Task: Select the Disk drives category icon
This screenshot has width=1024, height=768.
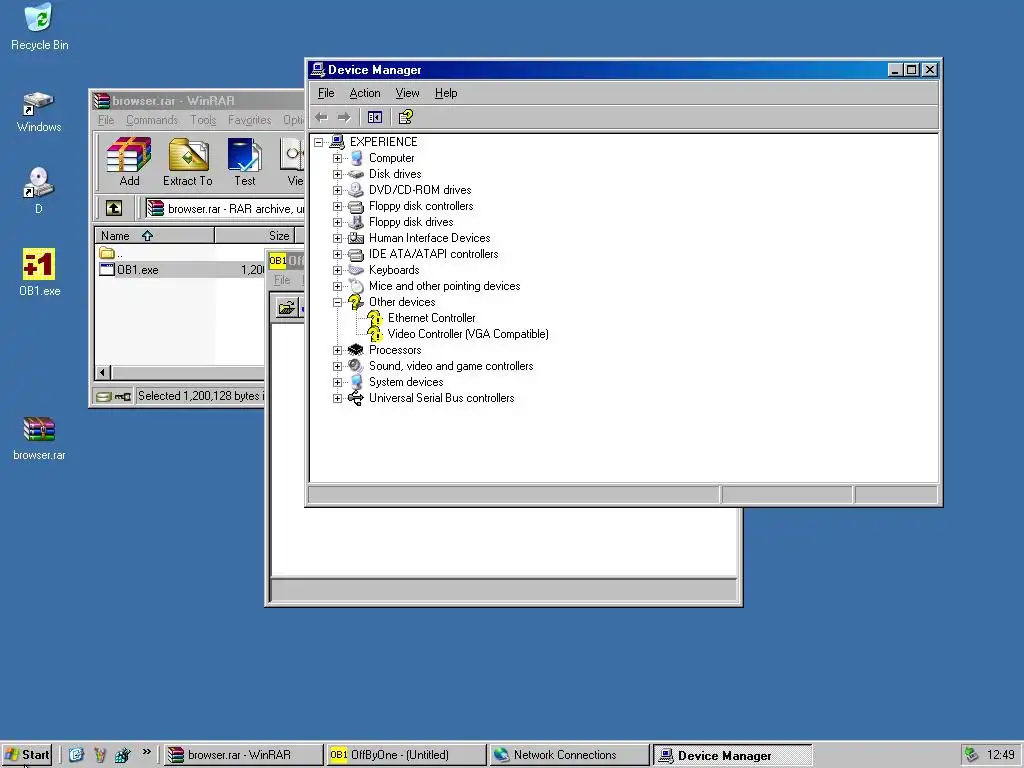Action: [356, 174]
